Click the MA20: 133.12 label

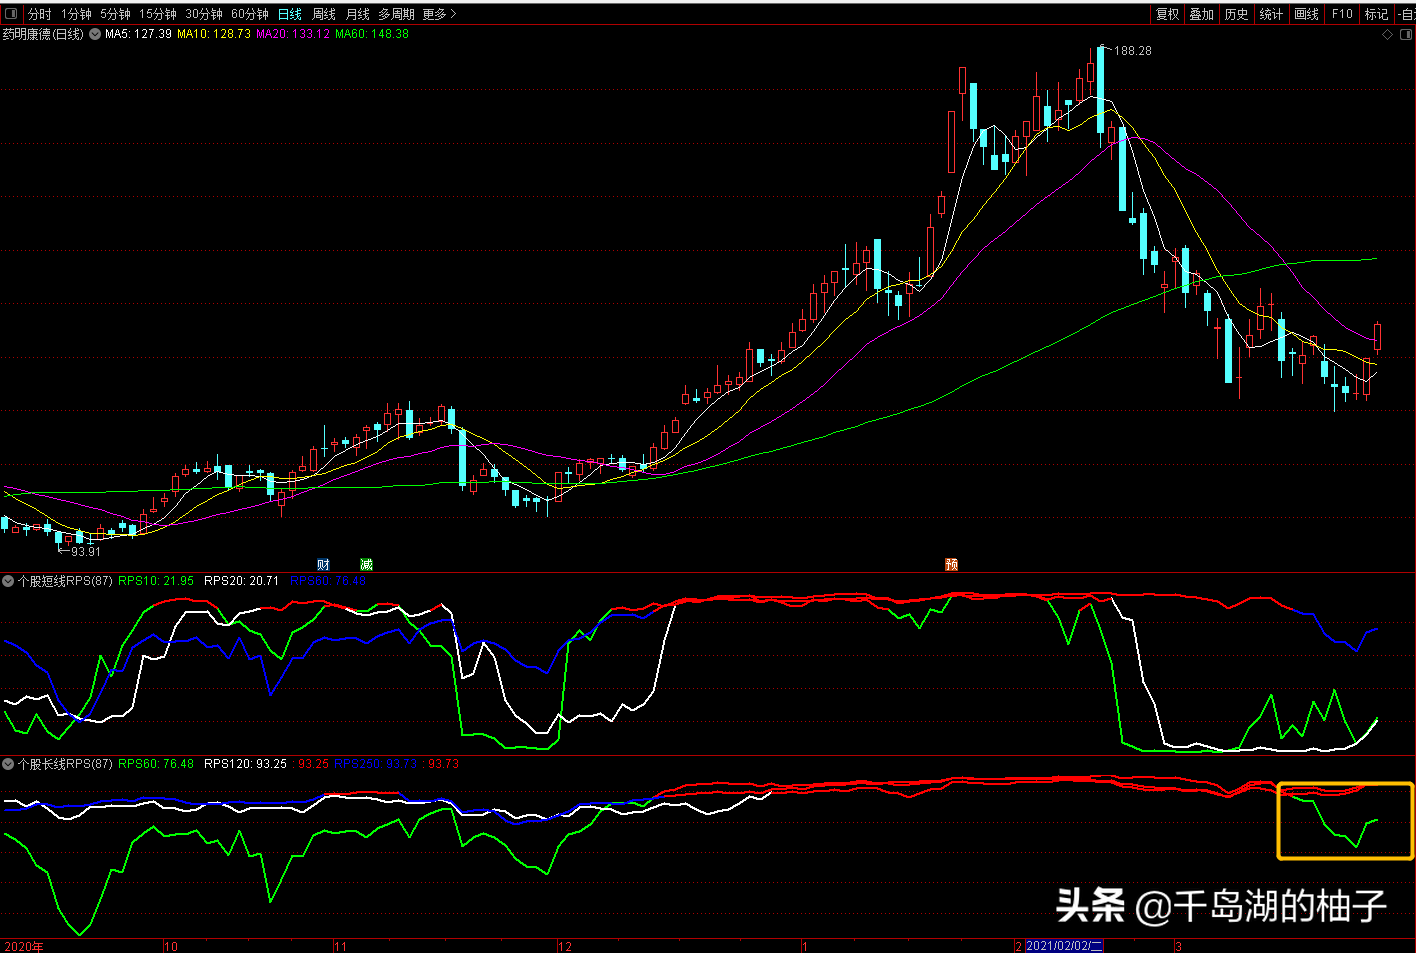tap(293, 34)
